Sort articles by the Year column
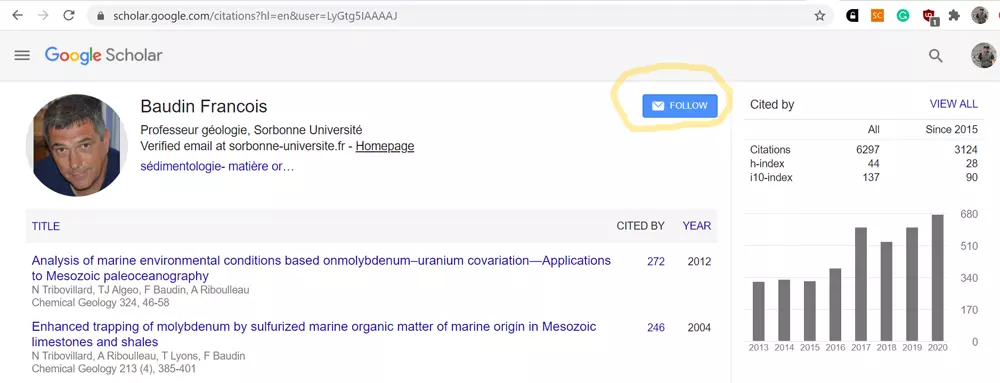The image size is (1000, 383). coord(696,226)
